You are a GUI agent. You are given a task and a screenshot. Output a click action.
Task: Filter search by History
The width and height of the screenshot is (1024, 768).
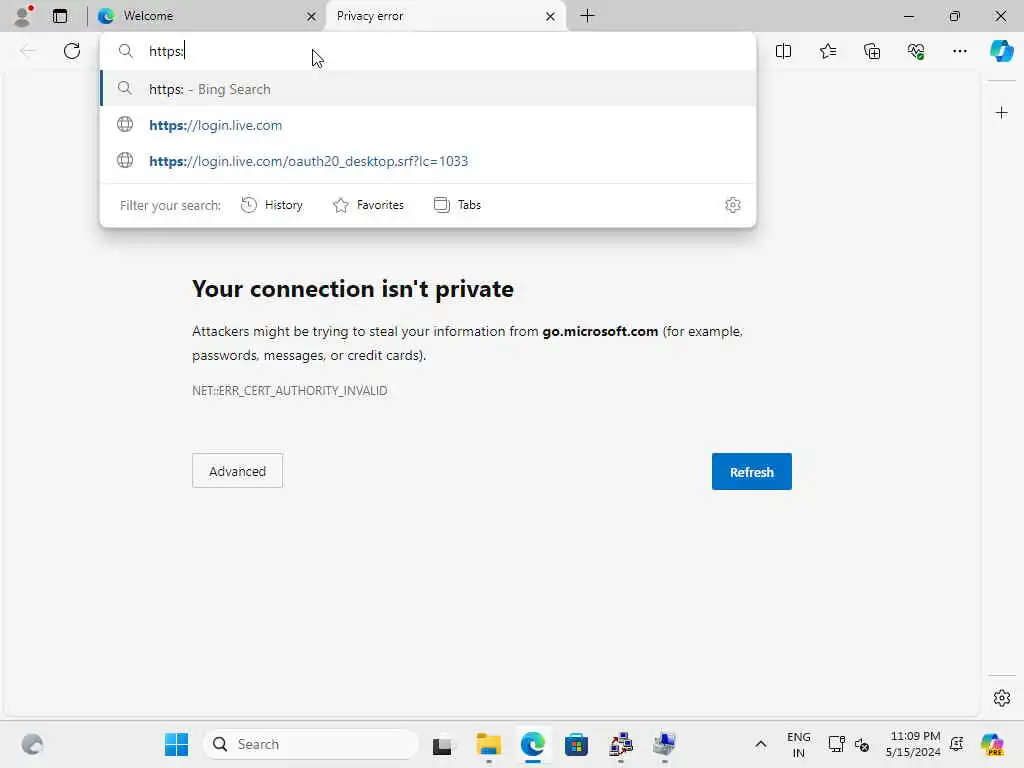pyautogui.click(x=272, y=205)
